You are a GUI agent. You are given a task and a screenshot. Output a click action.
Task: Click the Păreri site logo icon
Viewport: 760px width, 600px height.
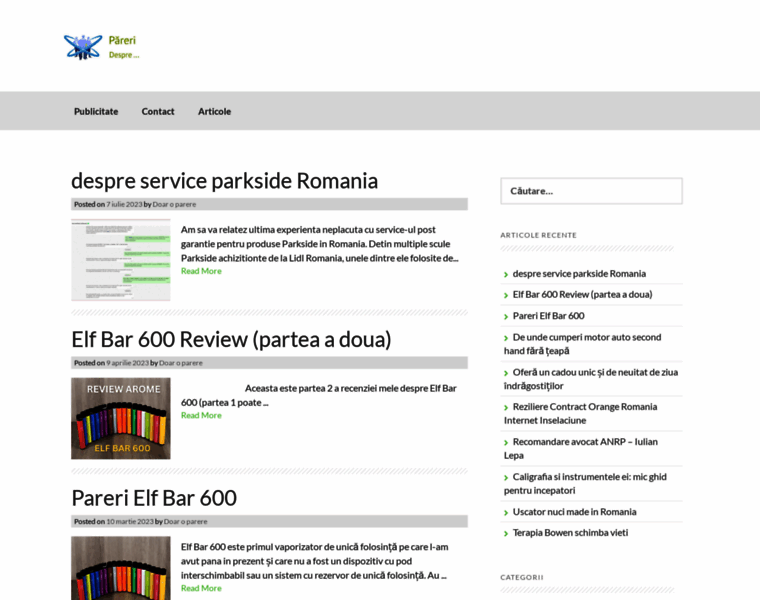[x=83, y=47]
